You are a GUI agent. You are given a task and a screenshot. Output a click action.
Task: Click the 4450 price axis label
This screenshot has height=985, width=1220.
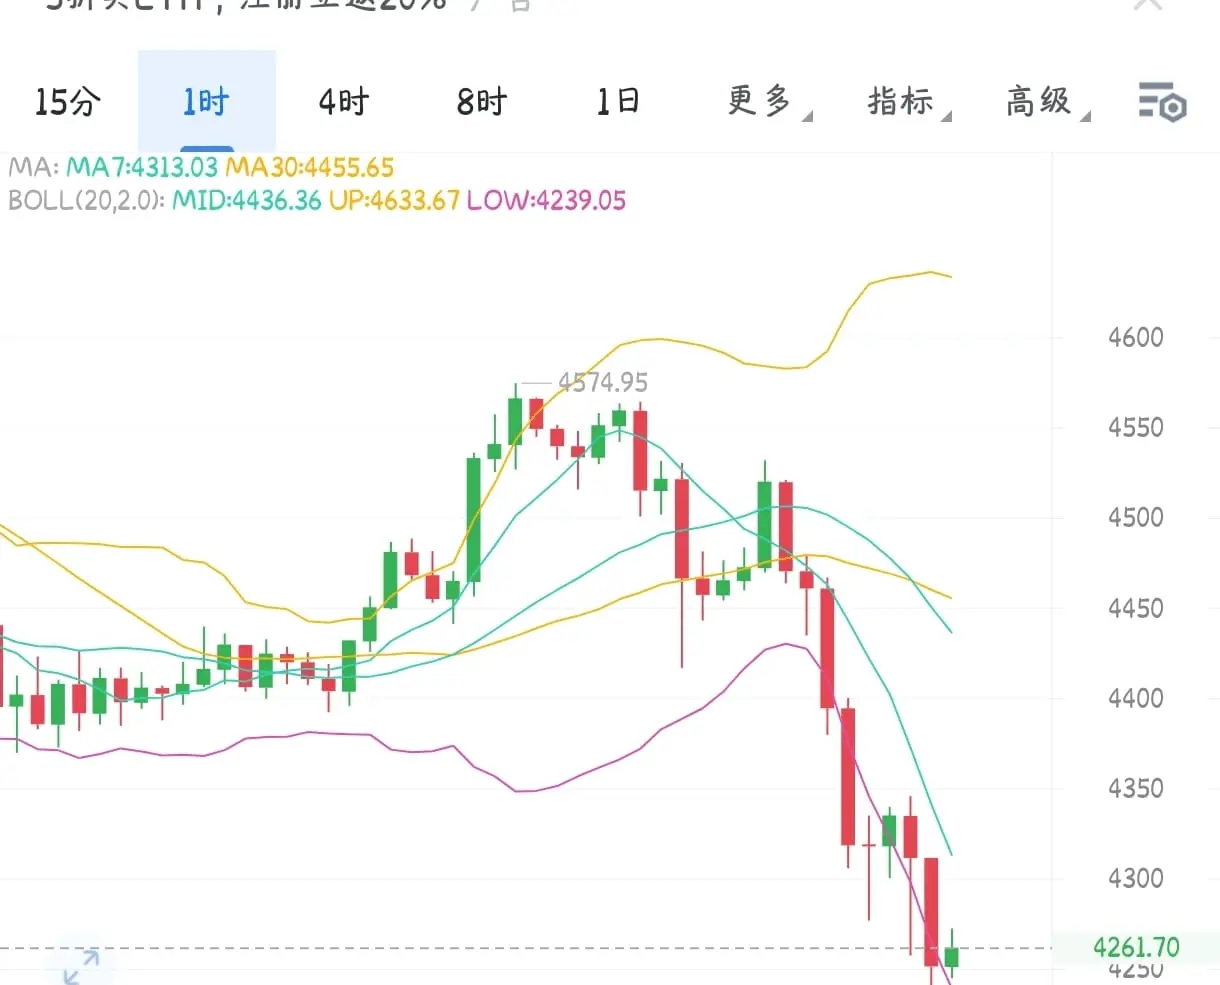pos(1136,607)
